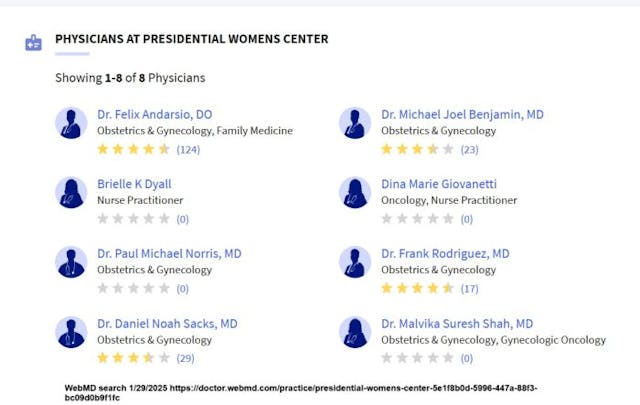
Task: Open Dr. Michael Joel Benjamin, MD profile
Action: coord(462,115)
